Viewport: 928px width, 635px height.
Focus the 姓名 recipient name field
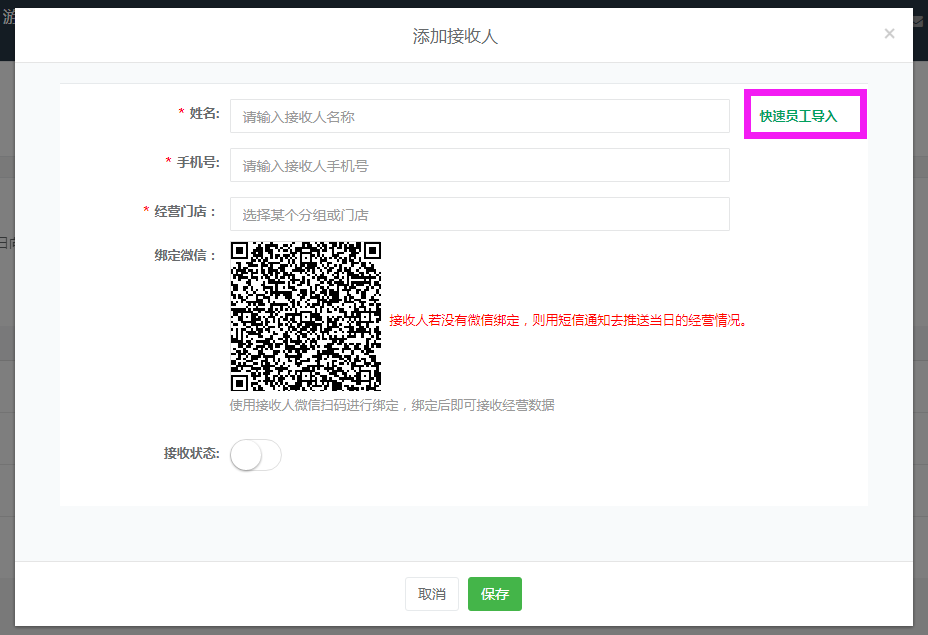click(479, 116)
